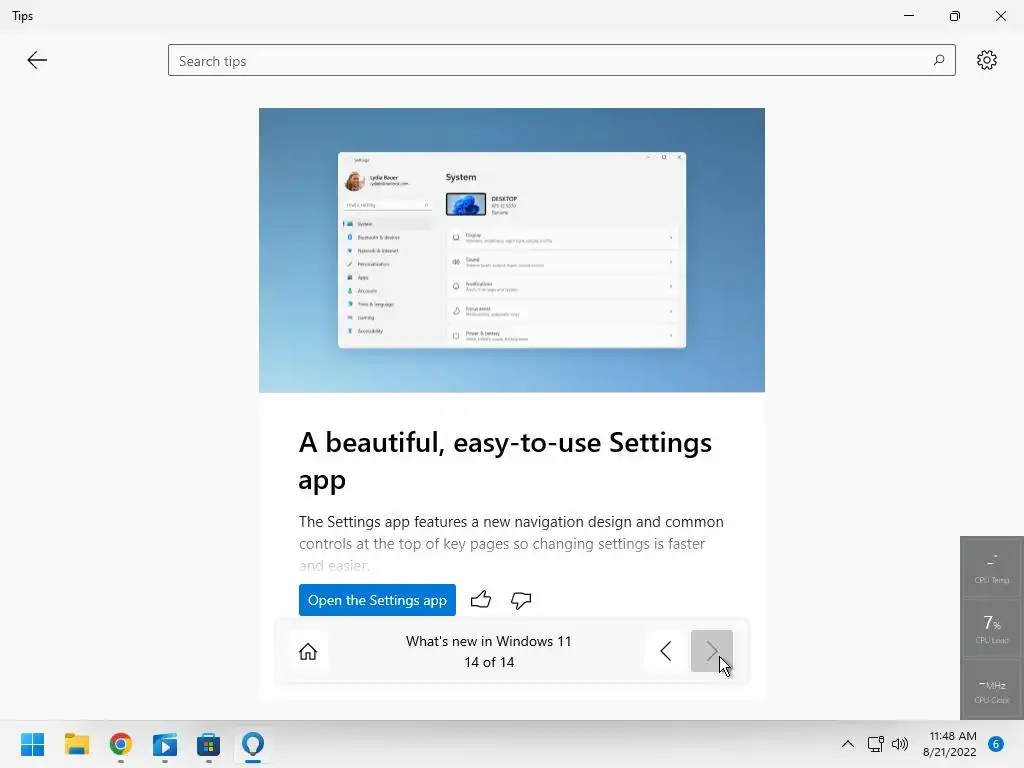The image size is (1024, 768).
Task: Click the CPU Clock MHz gadget
Action: coord(991,689)
